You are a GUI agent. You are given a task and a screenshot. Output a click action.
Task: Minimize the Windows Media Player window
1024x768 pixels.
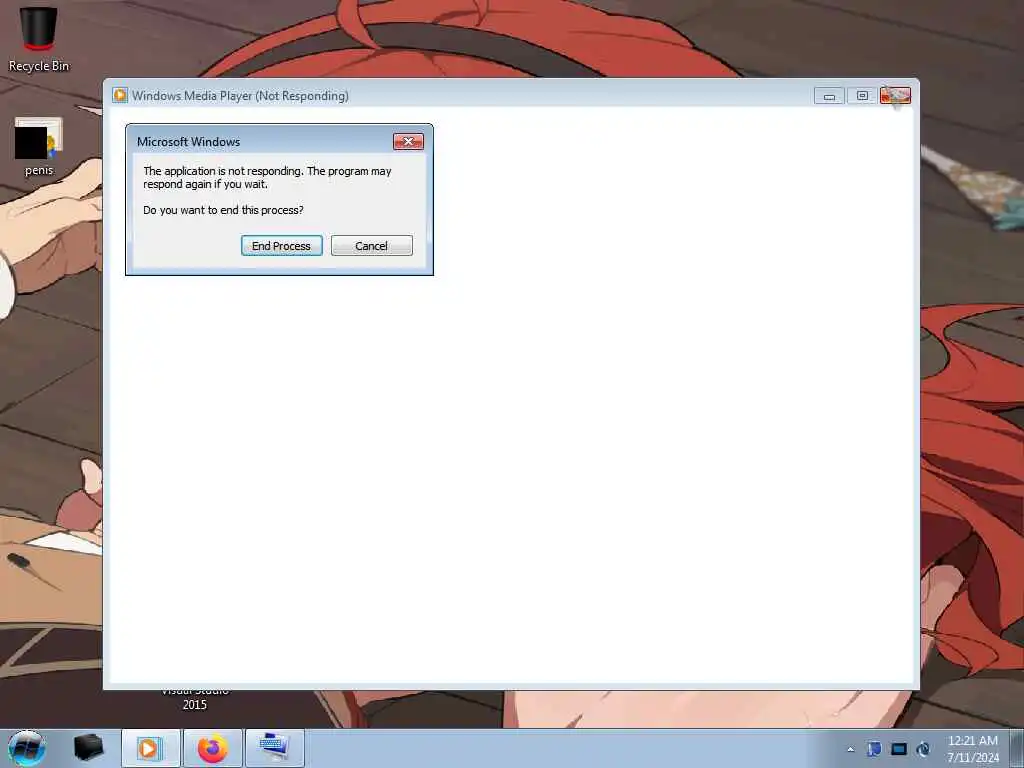pos(829,96)
